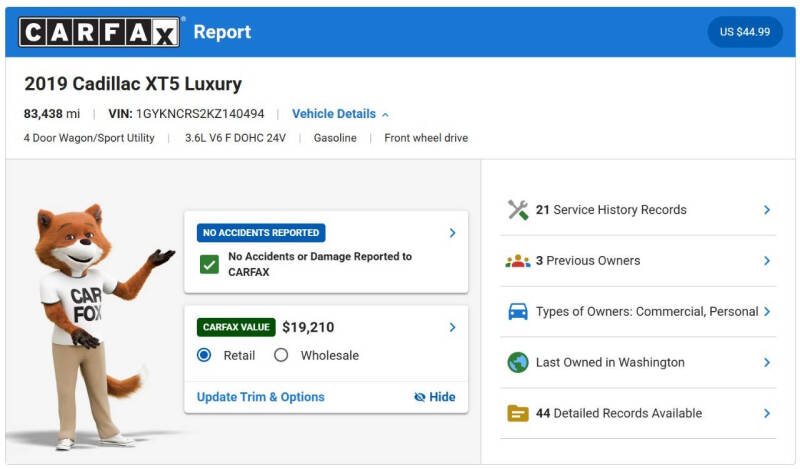
Task: Open the No Accidents Reported chevron
Action: (x=452, y=233)
